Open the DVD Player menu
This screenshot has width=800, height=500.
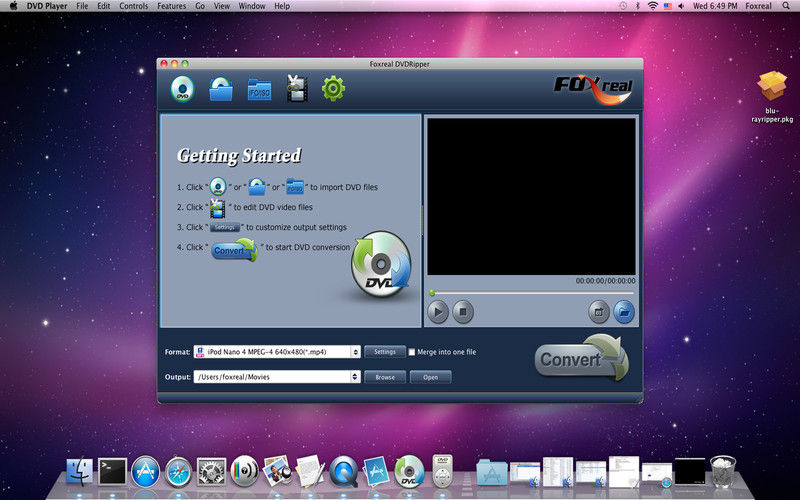(47, 6)
